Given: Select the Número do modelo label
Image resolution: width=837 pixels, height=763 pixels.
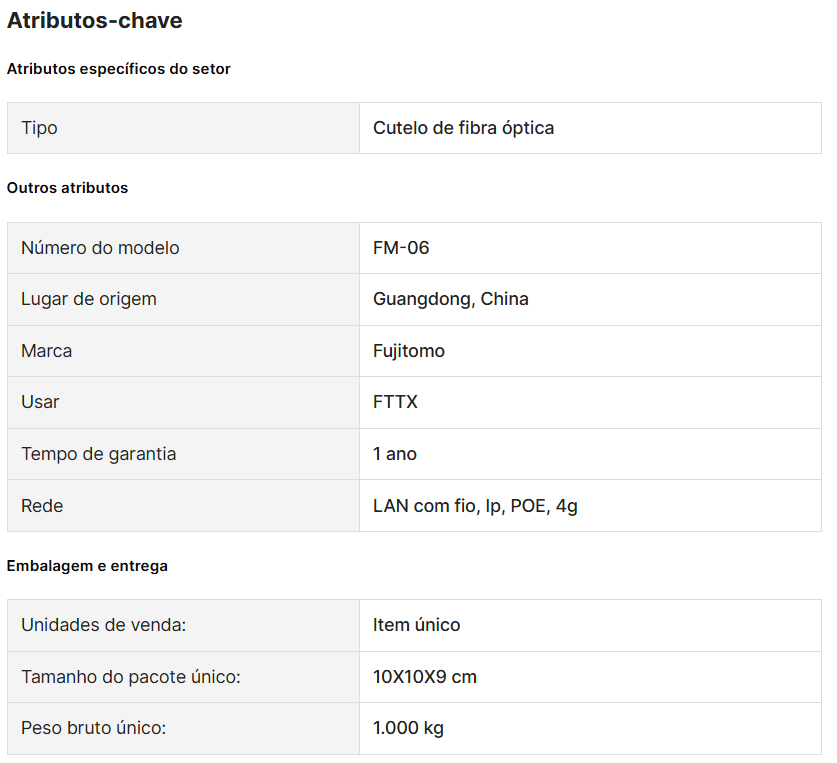Looking at the screenshot, I should [x=100, y=248].
